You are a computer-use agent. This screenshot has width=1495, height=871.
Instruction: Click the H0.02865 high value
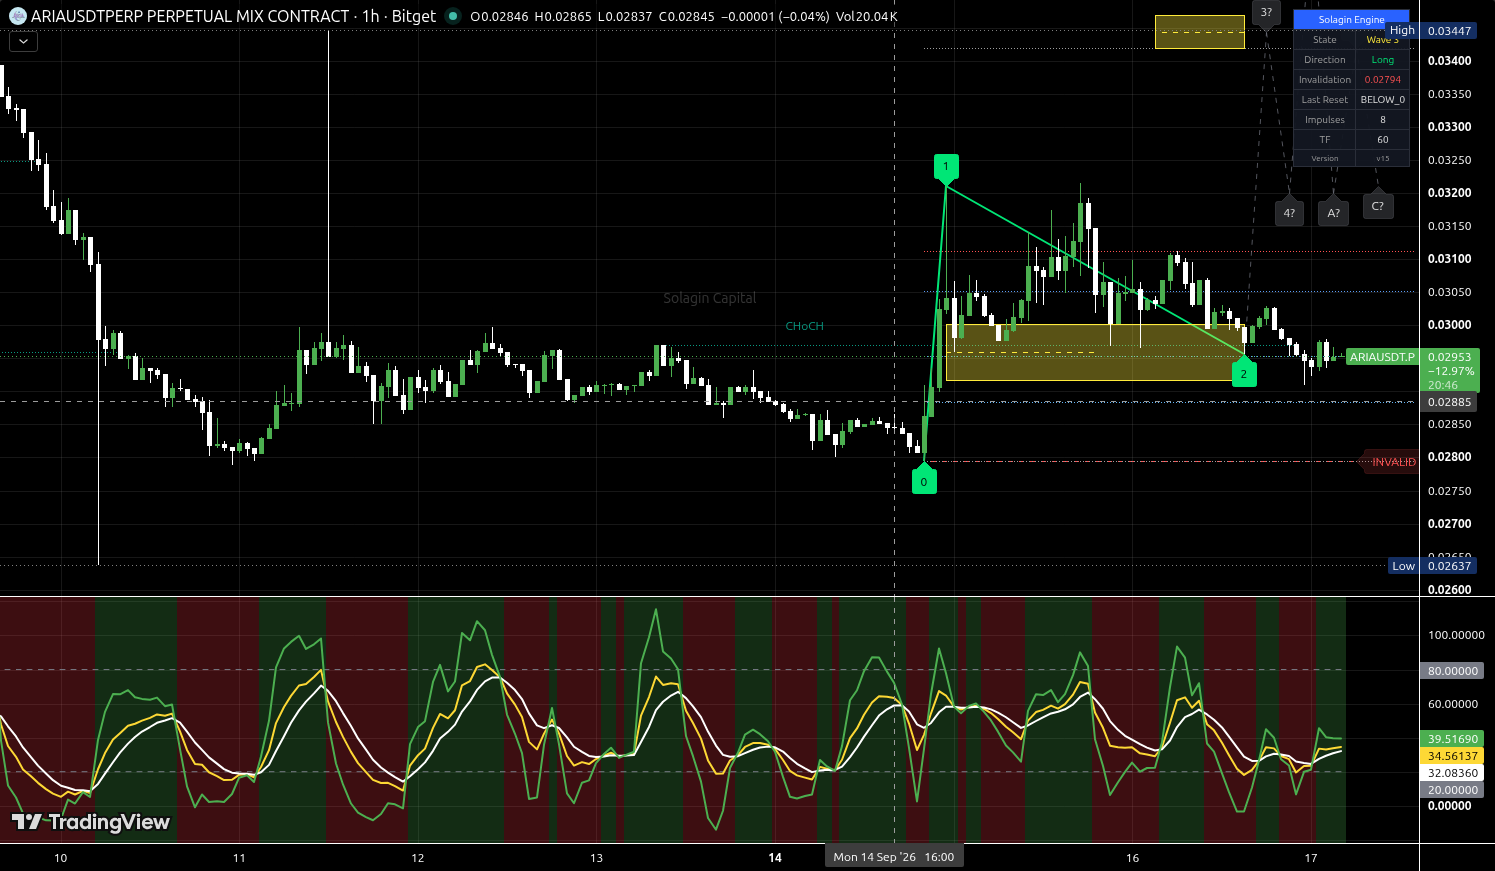click(x=563, y=16)
